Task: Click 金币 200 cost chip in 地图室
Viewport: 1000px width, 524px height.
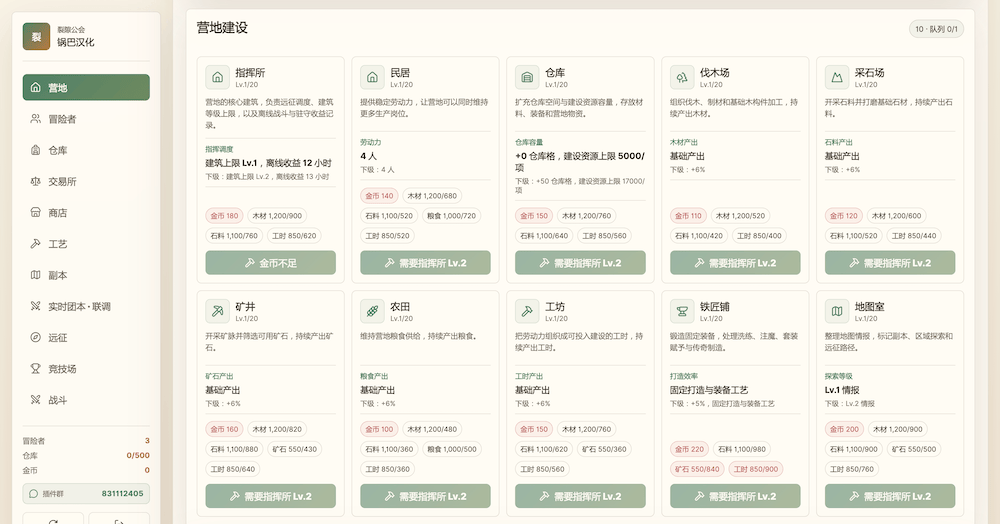Action: [x=844, y=429]
